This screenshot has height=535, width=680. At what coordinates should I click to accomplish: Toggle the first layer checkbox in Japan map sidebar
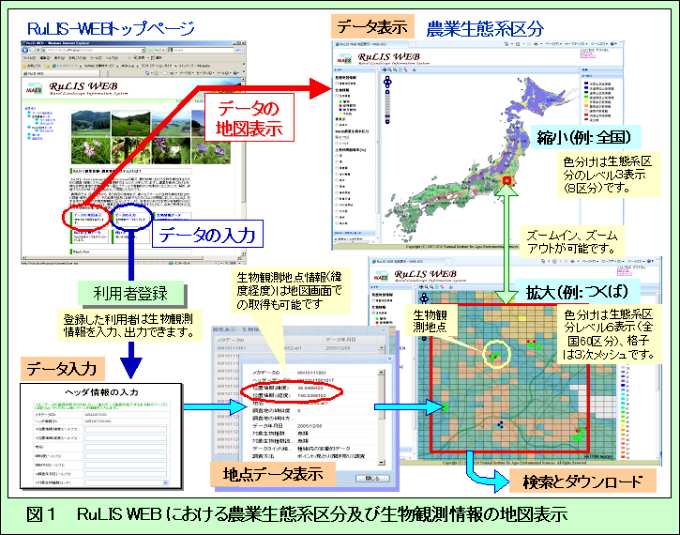338,84
